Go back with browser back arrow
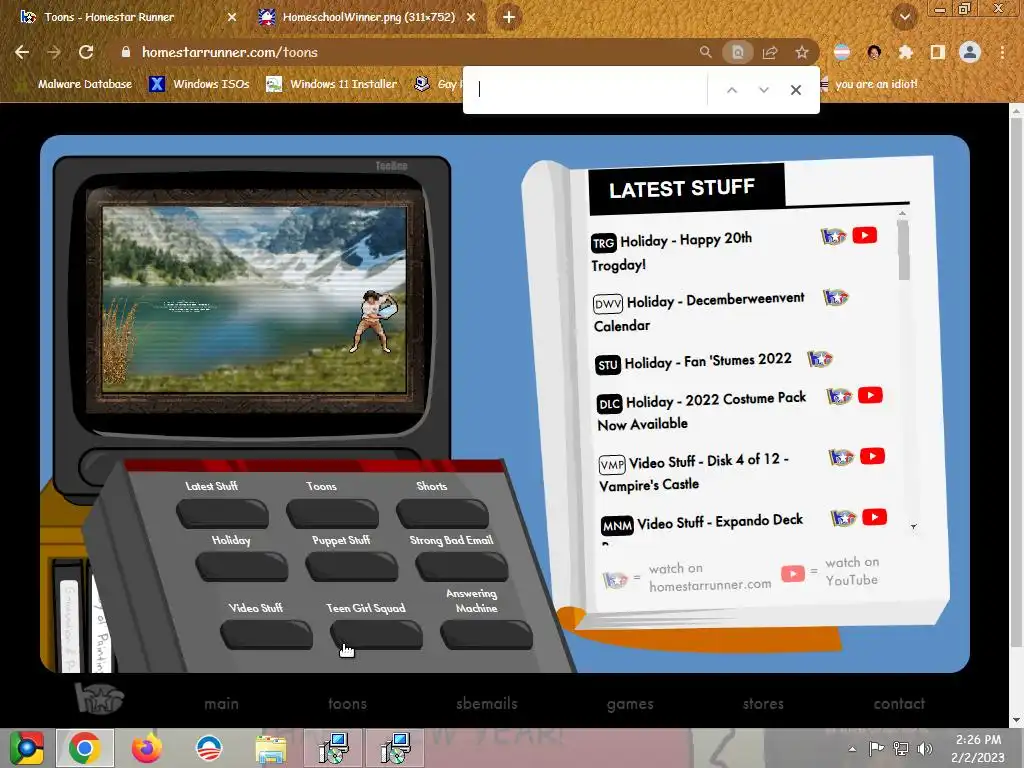 tap(22, 52)
